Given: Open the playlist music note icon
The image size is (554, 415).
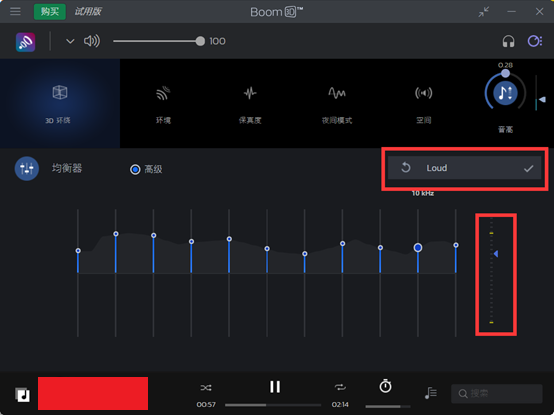Looking at the screenshot, I should (431, 393).
